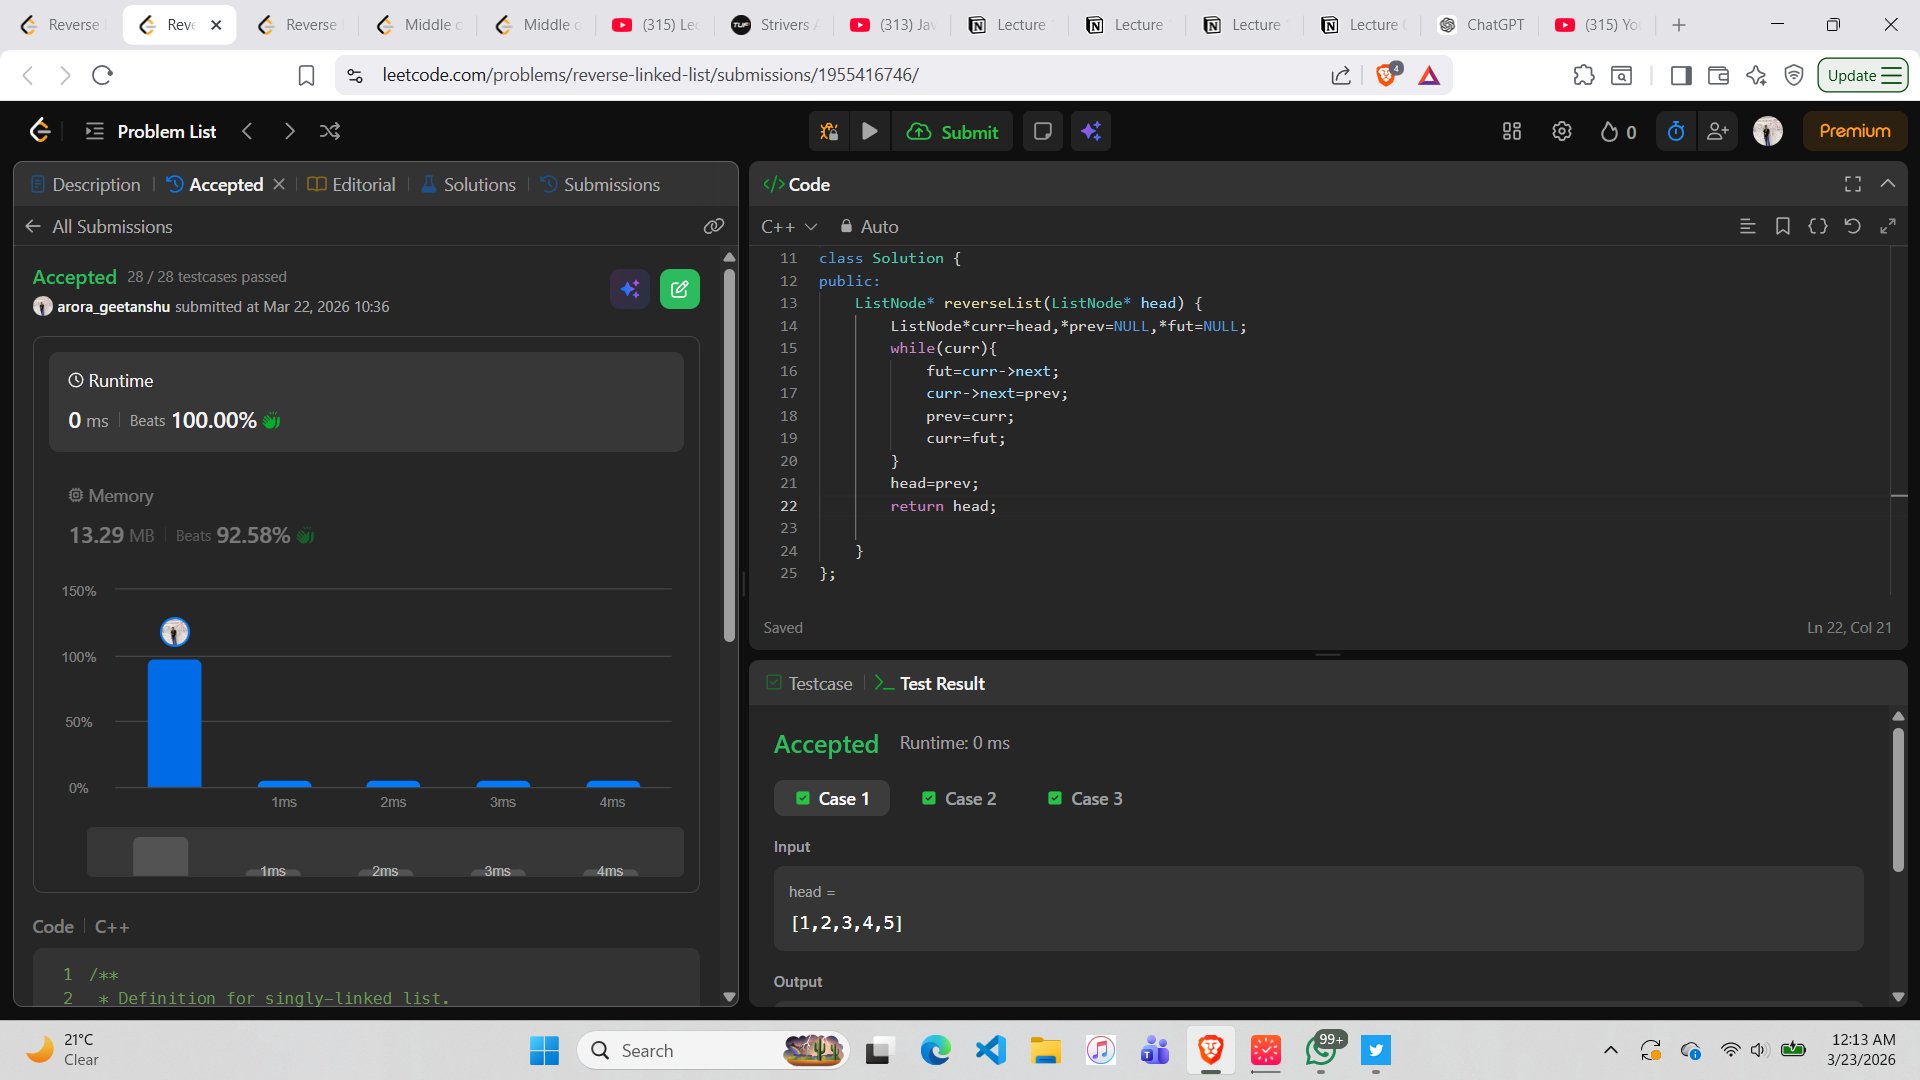
Task: Open the C++ language dropdown
Action: coord(789,226)
